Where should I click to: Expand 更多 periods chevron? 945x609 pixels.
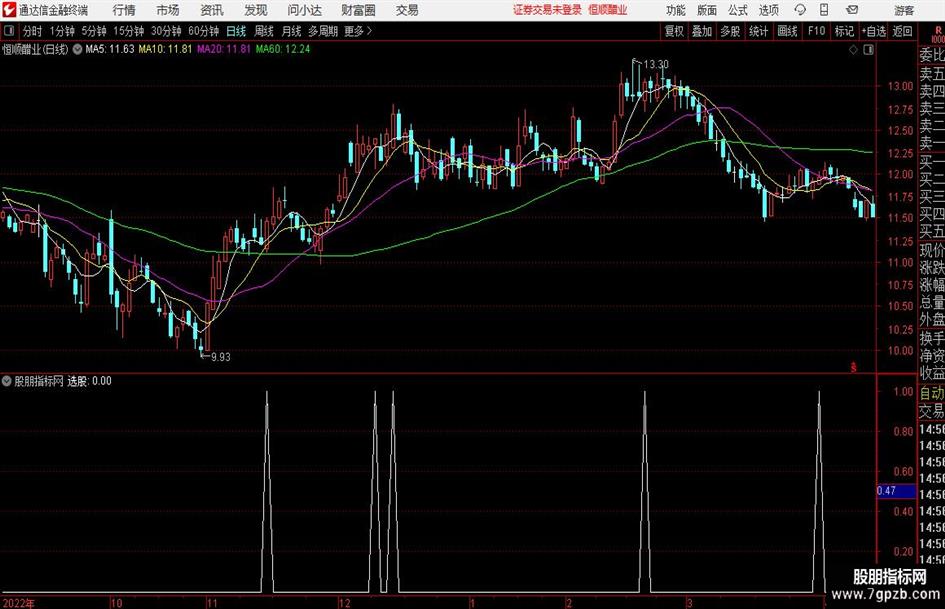coord(358,31)
